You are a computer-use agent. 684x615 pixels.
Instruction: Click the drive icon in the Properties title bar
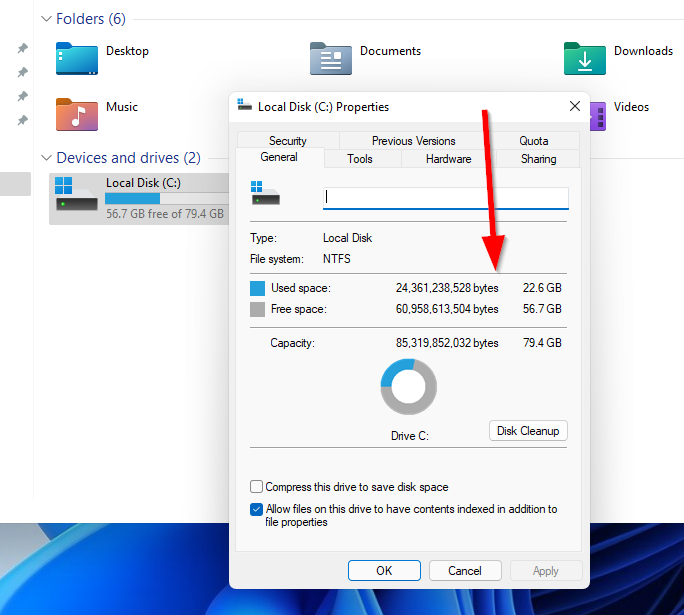coord(244,105)
